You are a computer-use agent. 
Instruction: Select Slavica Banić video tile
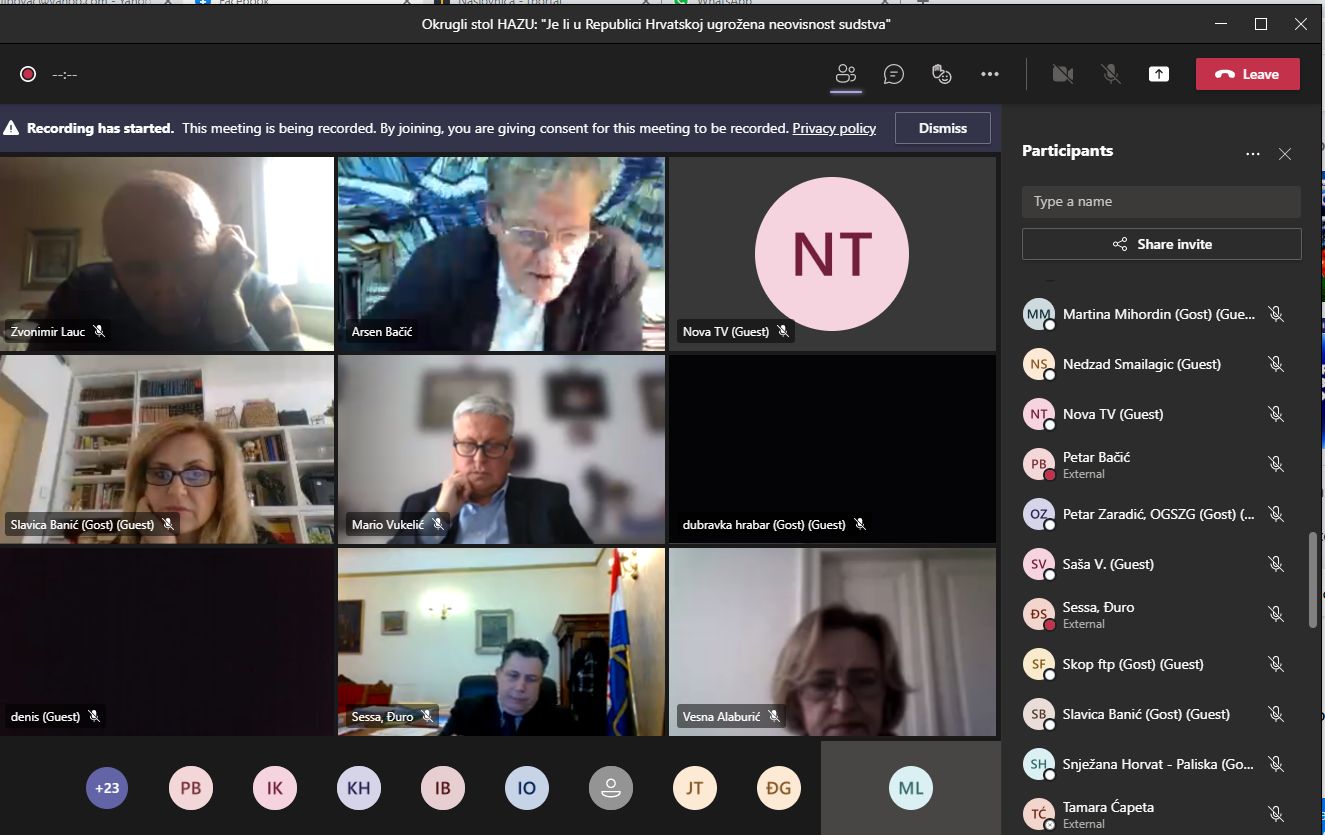[167, 449]
